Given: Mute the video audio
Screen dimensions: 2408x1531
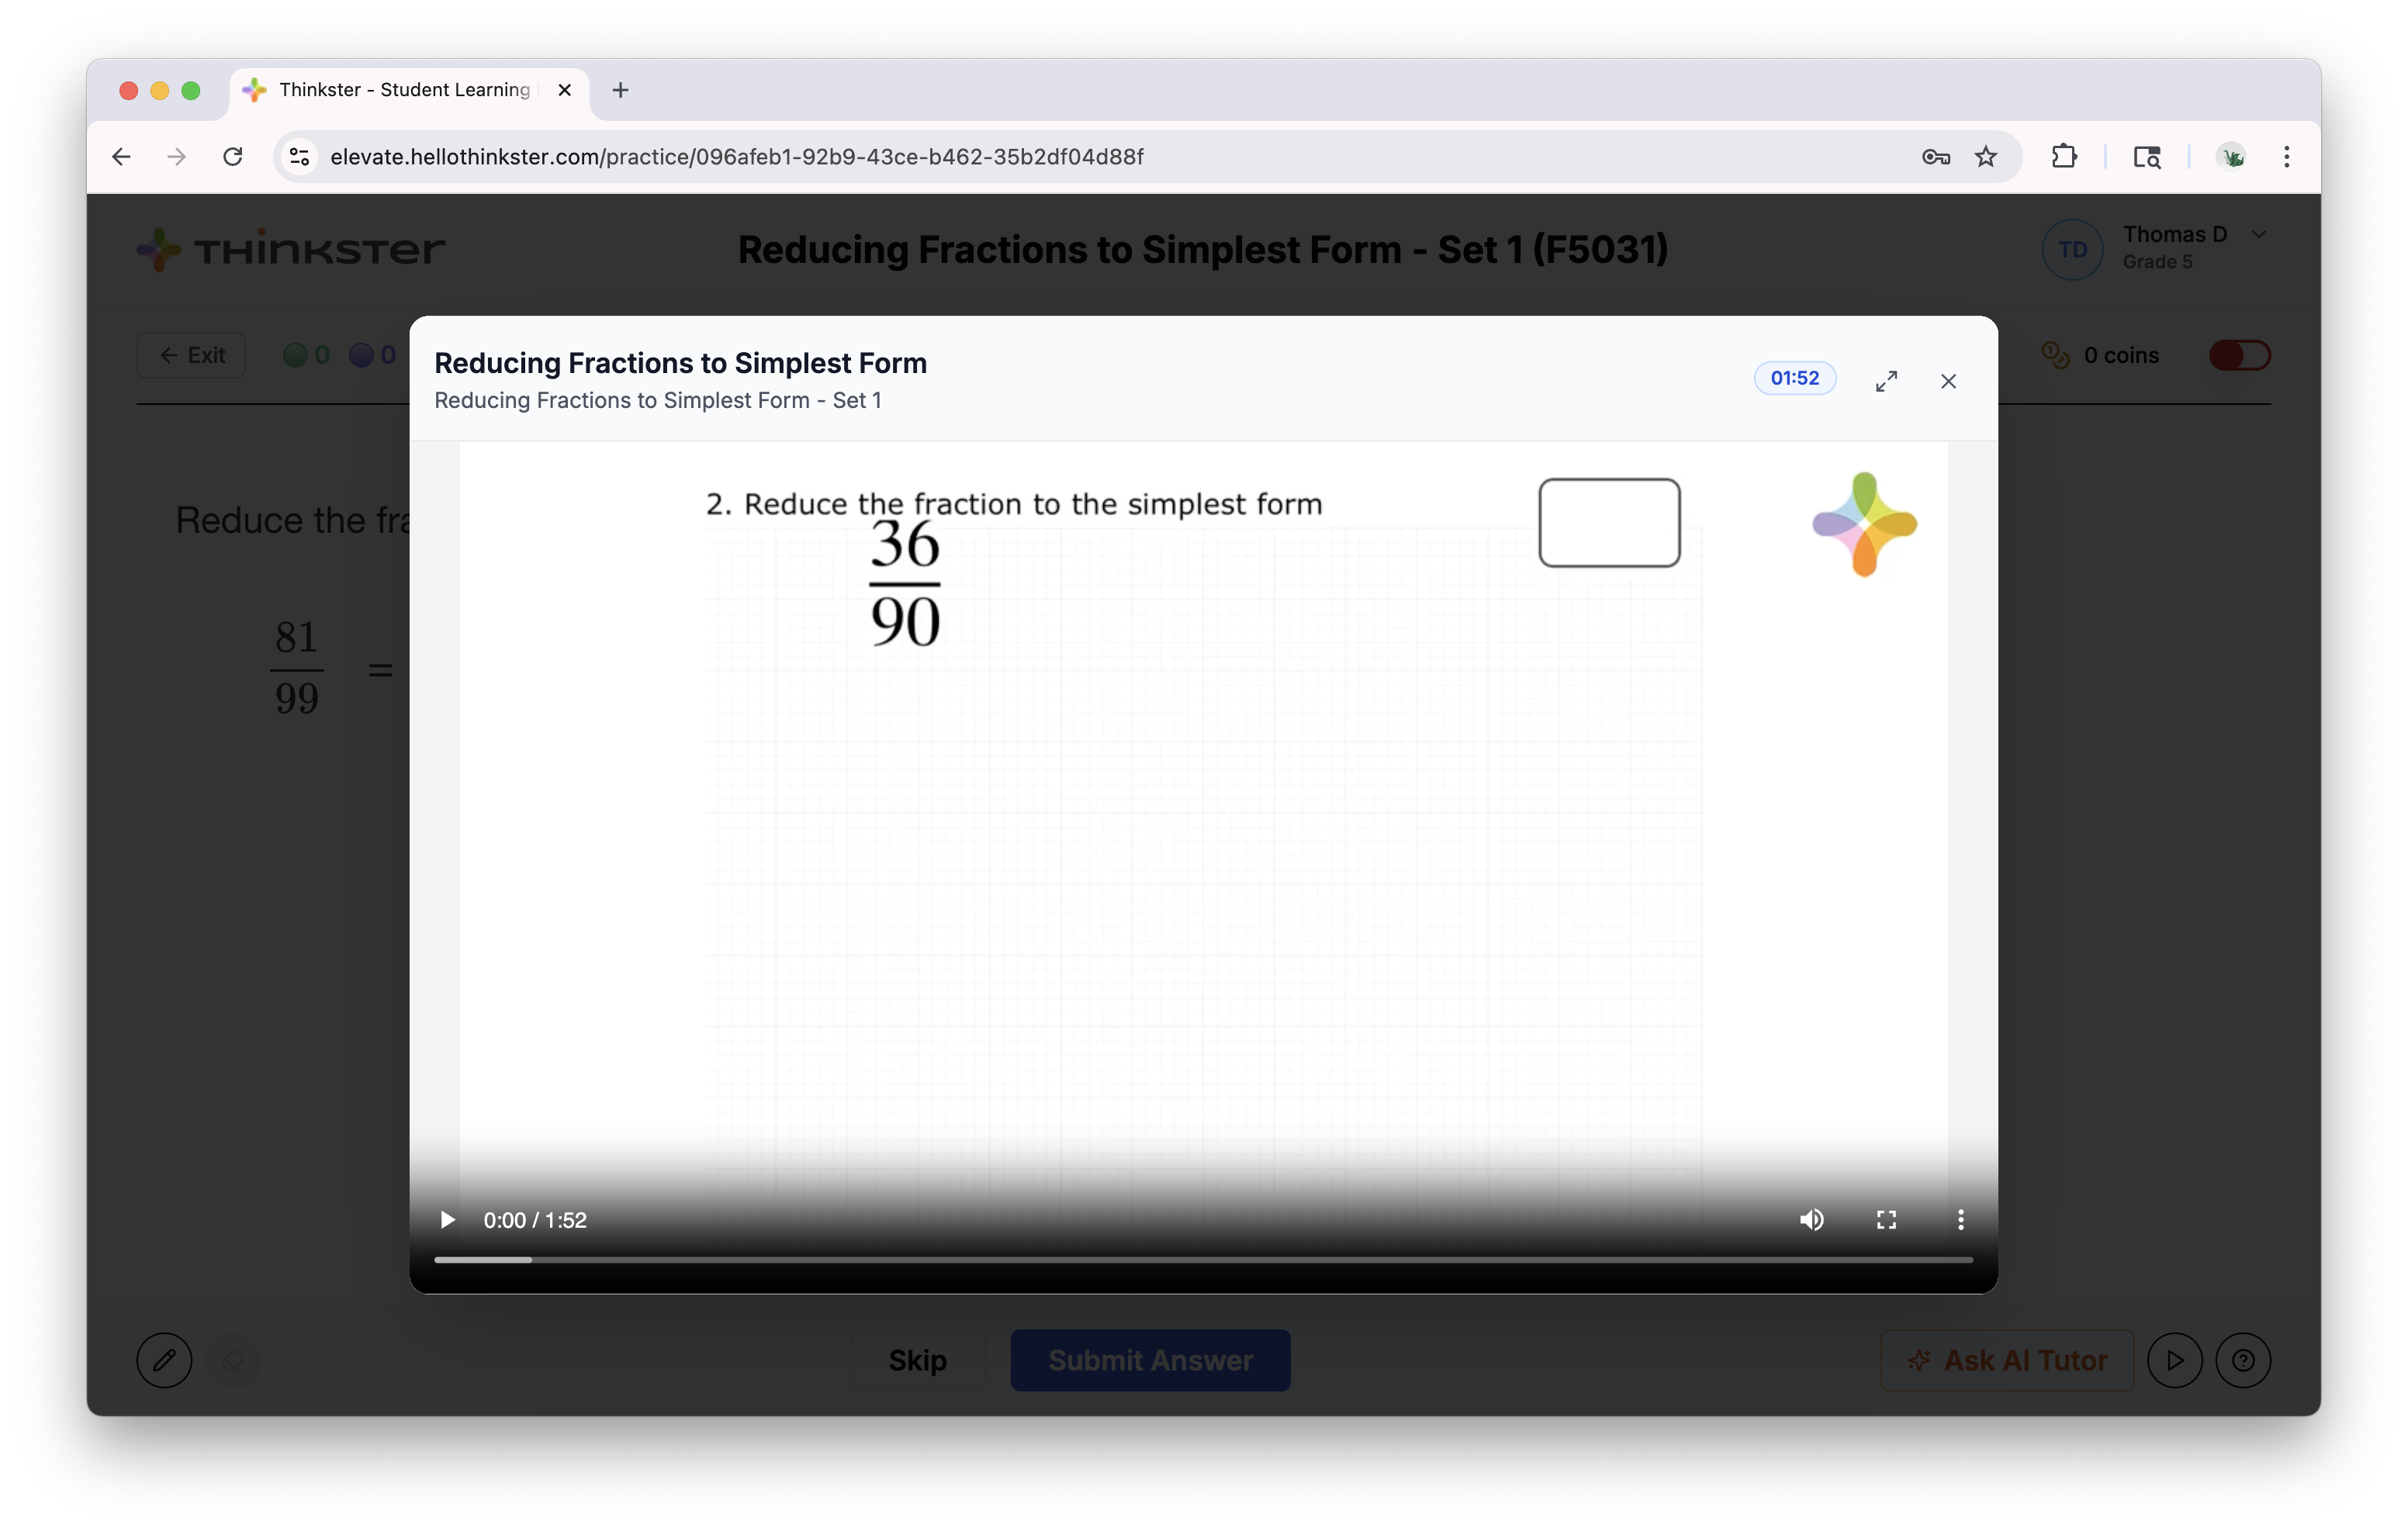Looking at the screenshot, I should pos(1812,1219).
